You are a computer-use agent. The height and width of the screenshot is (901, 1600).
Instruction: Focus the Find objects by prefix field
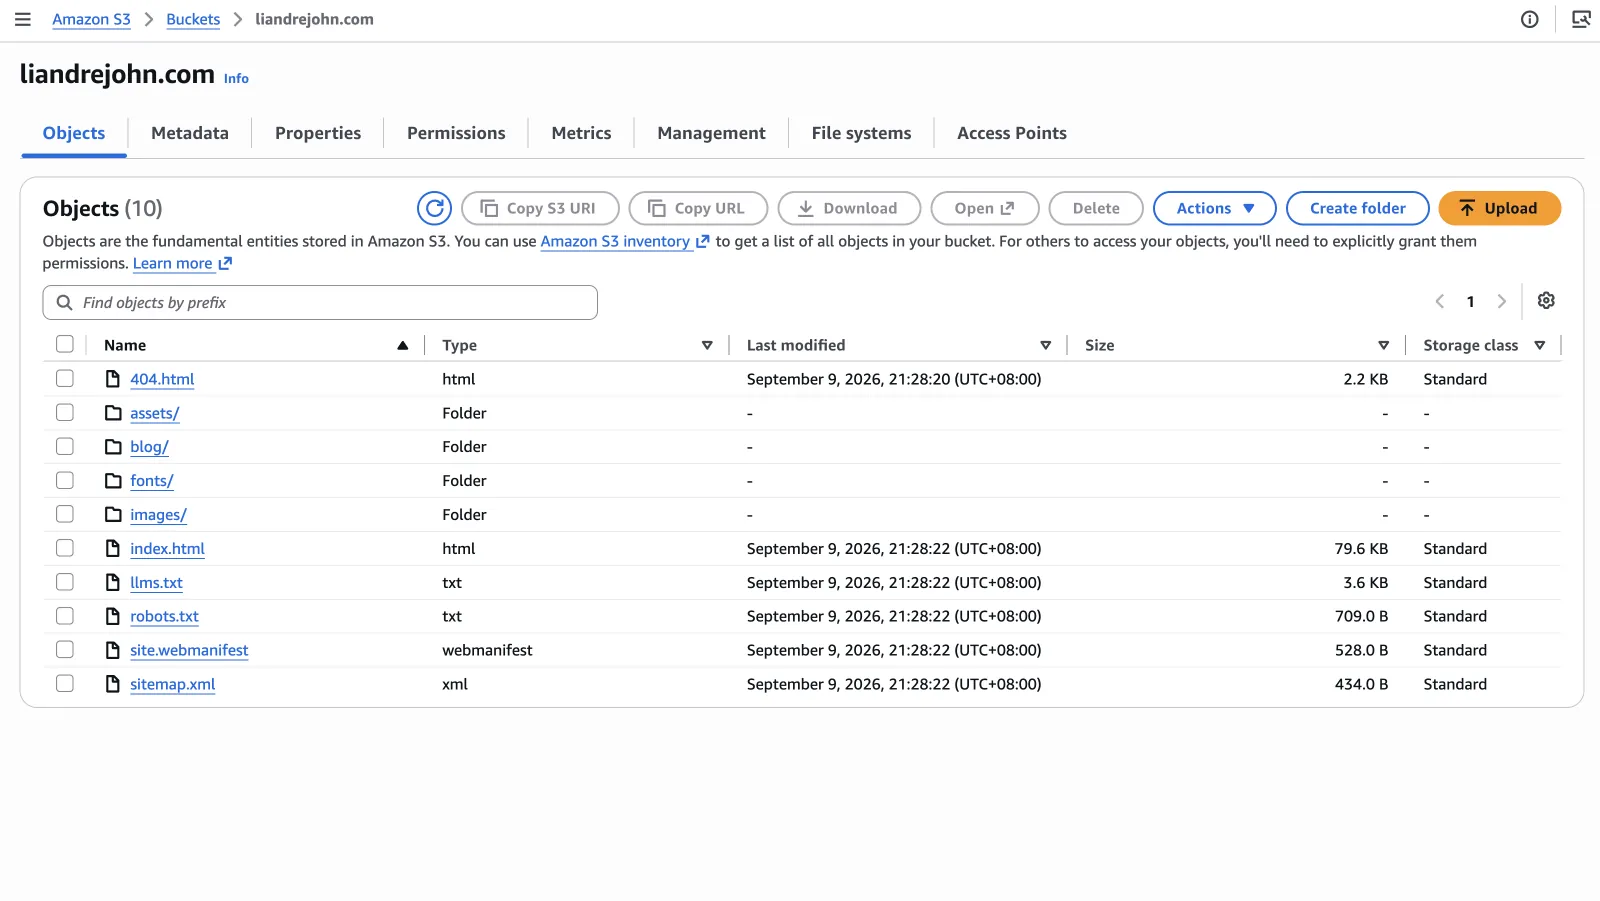point(320,302)
